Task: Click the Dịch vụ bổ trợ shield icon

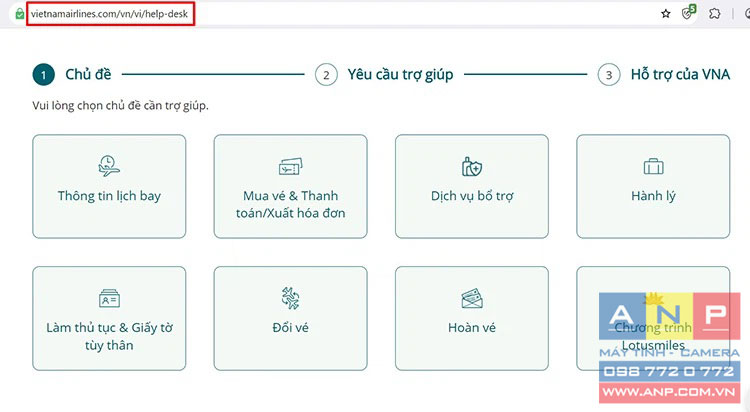Action: click(472, 167)
